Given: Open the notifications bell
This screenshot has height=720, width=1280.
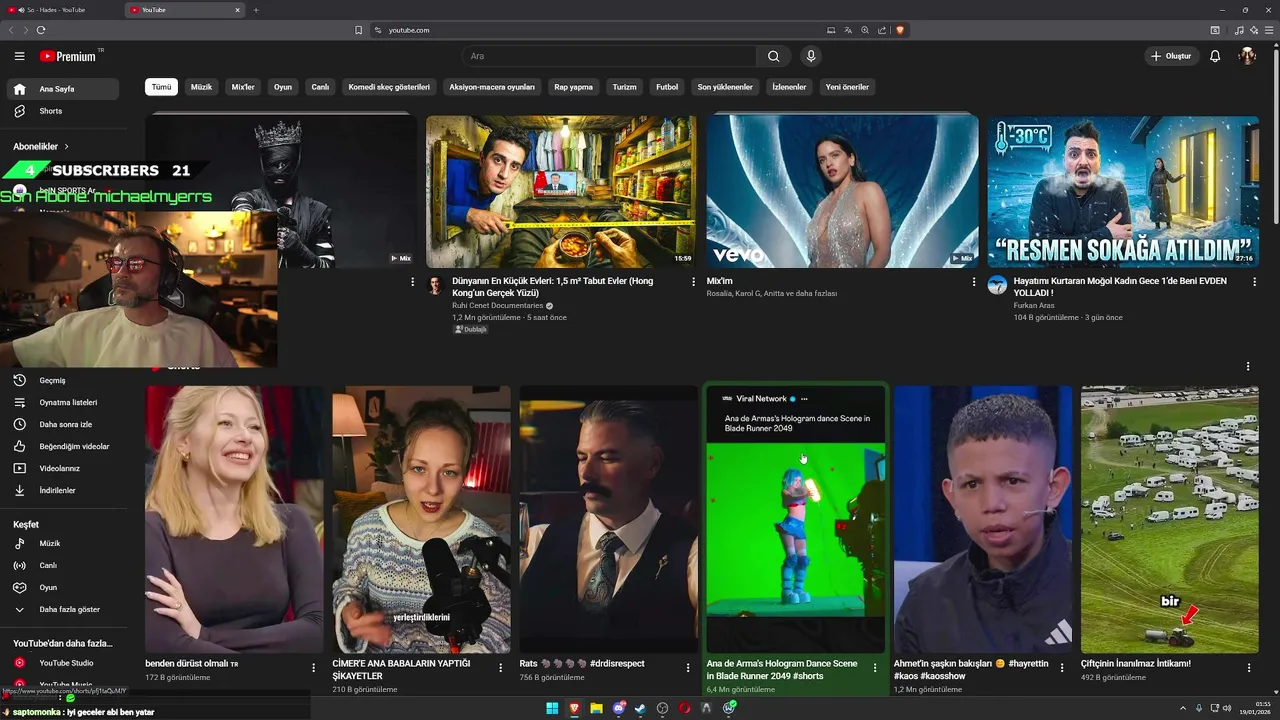Looking at the screenshot, I should [1215, 56].
